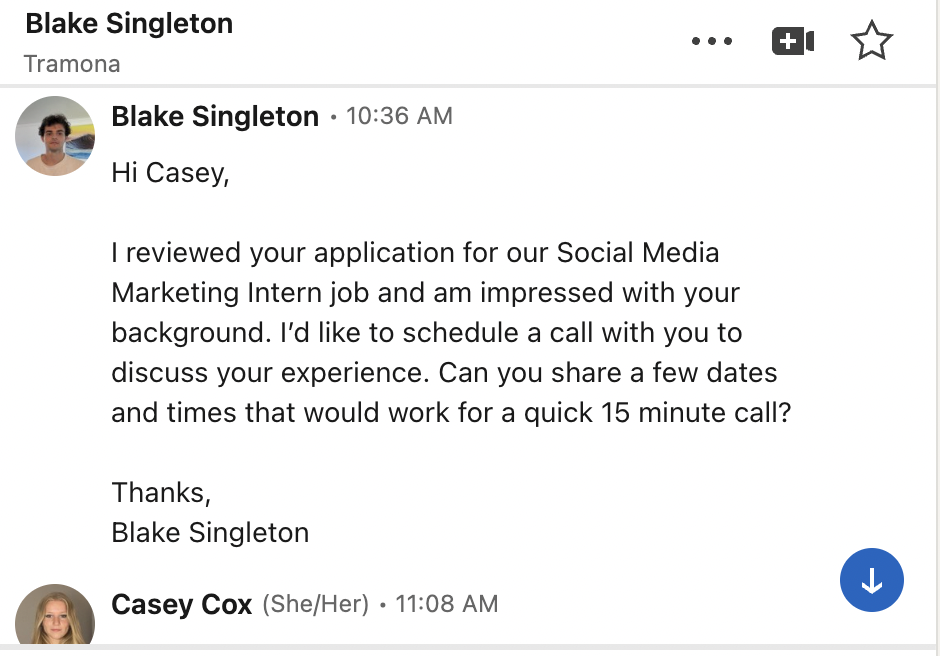Star this conversation with Blake Singleton
The image size is (940, 656).
[872, 41]
